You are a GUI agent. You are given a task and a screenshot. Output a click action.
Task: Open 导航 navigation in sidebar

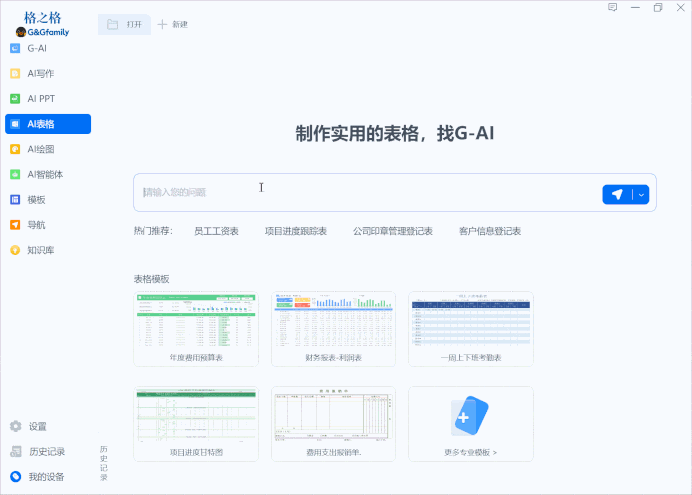(x=15, y=225)
